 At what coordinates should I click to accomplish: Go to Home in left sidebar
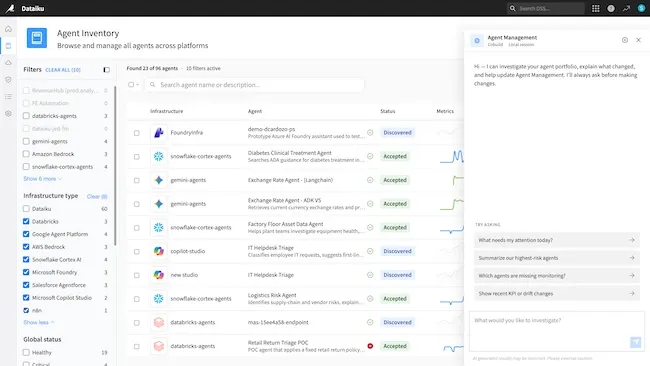tap(8, 29)
